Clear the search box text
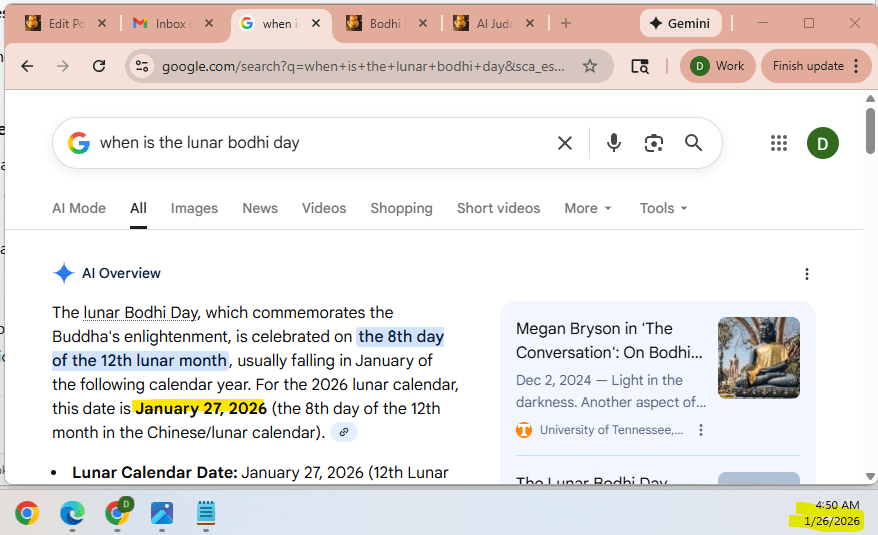Image resolution: width=878 pixels, height=535 pixels. pyautogui.click(x=565, y=143)
